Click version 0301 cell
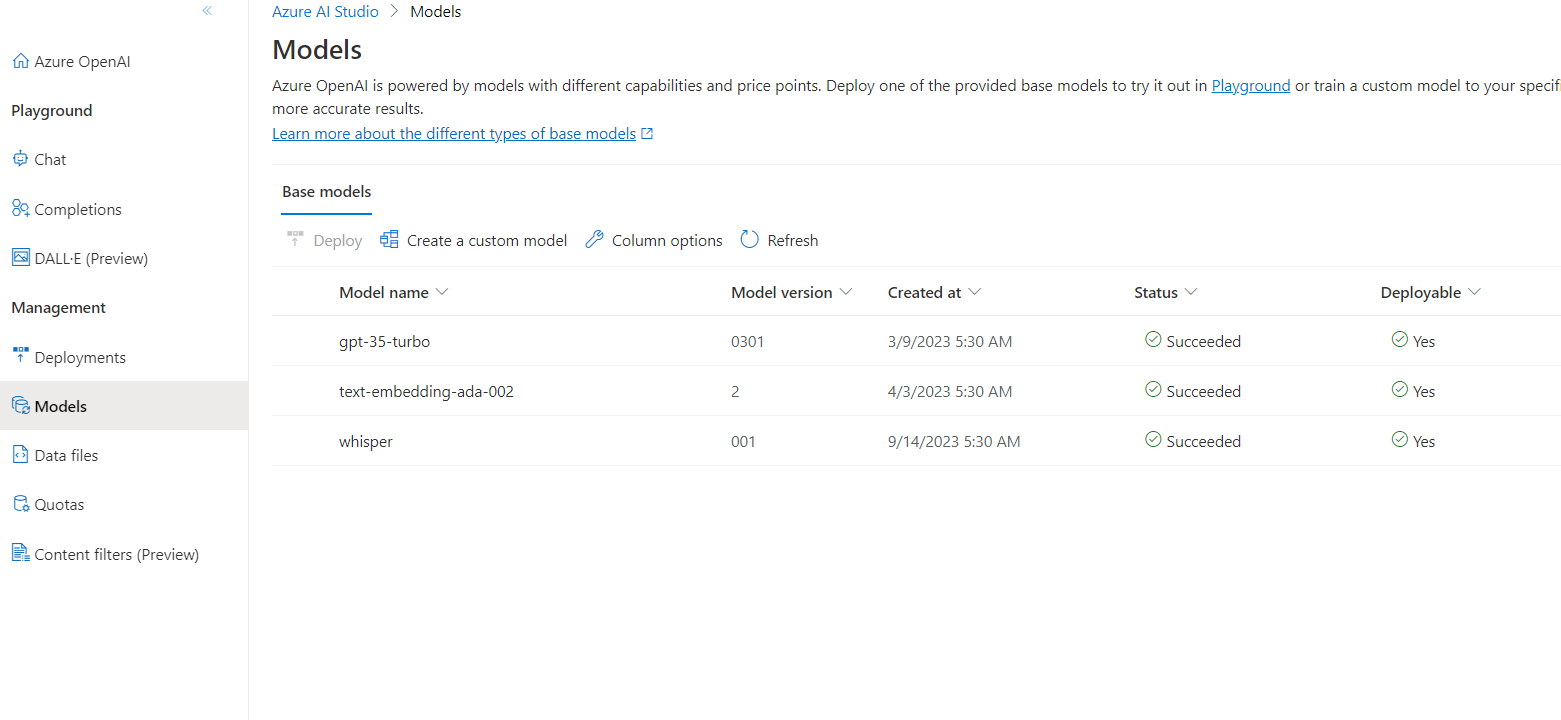The height and width of the screenshot is (720, 1561). (747, 341)
